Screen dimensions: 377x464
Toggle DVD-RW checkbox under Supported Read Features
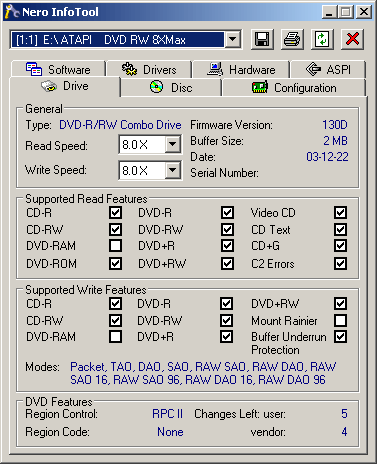(227, 230)
